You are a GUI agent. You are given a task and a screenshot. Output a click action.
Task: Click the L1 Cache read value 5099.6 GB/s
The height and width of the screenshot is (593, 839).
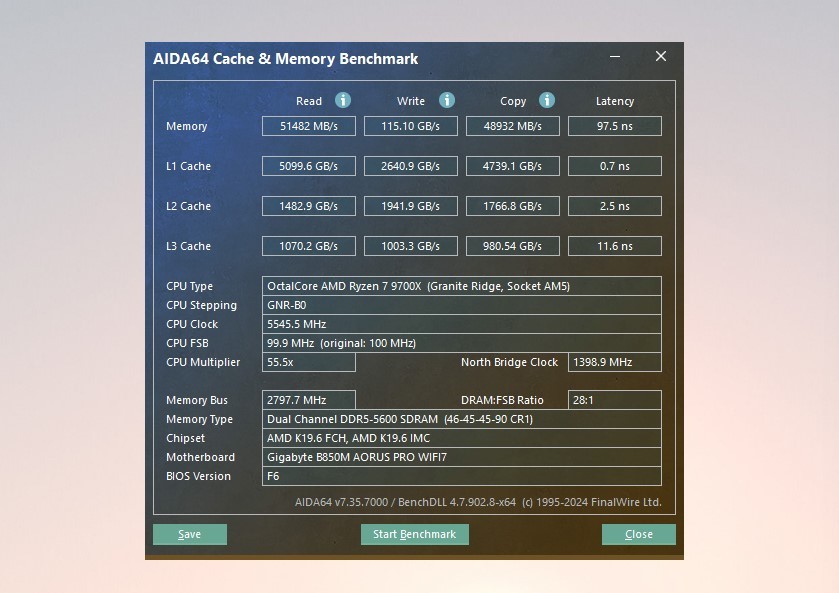tap(309, 166)
